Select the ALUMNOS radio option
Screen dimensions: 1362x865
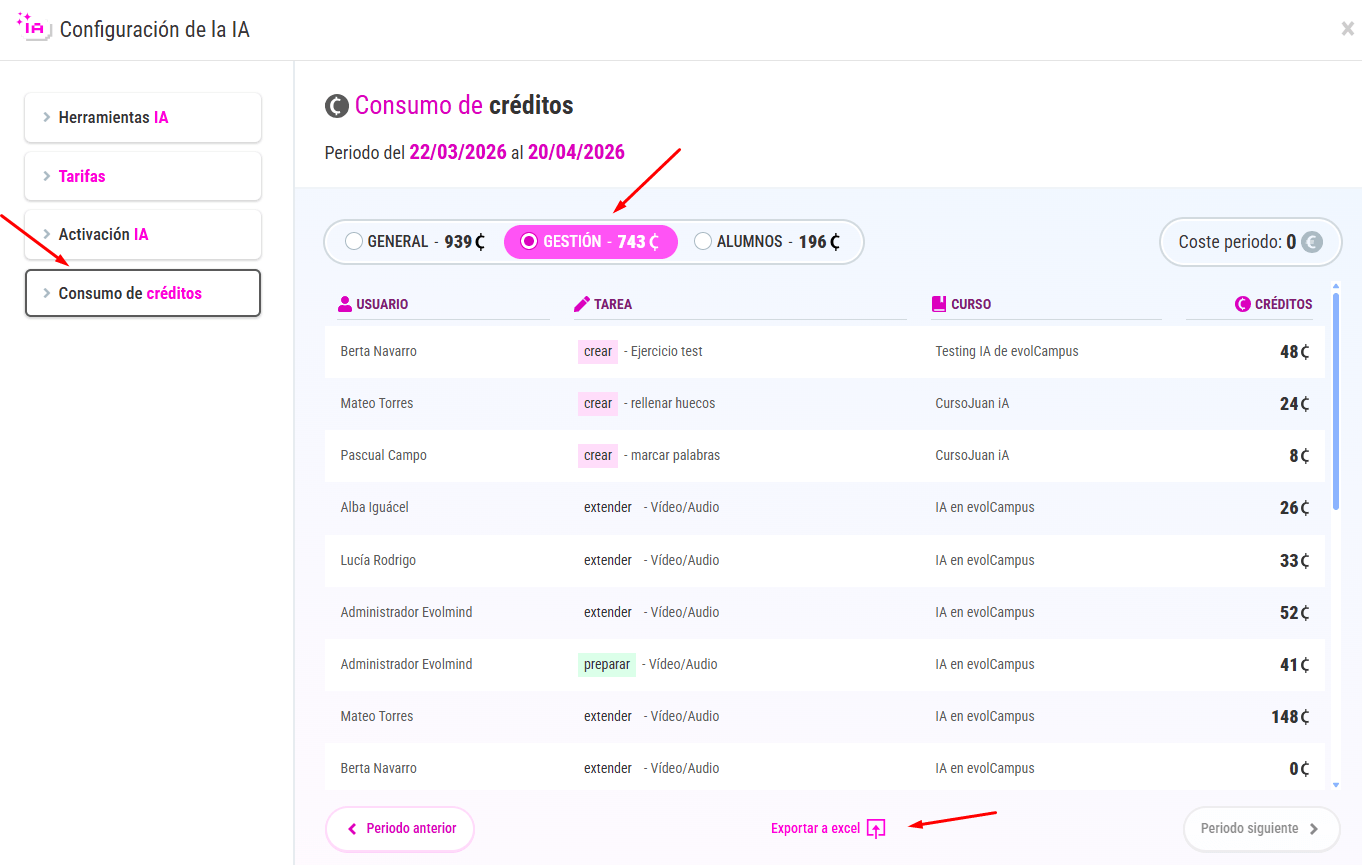pos(703,241)
